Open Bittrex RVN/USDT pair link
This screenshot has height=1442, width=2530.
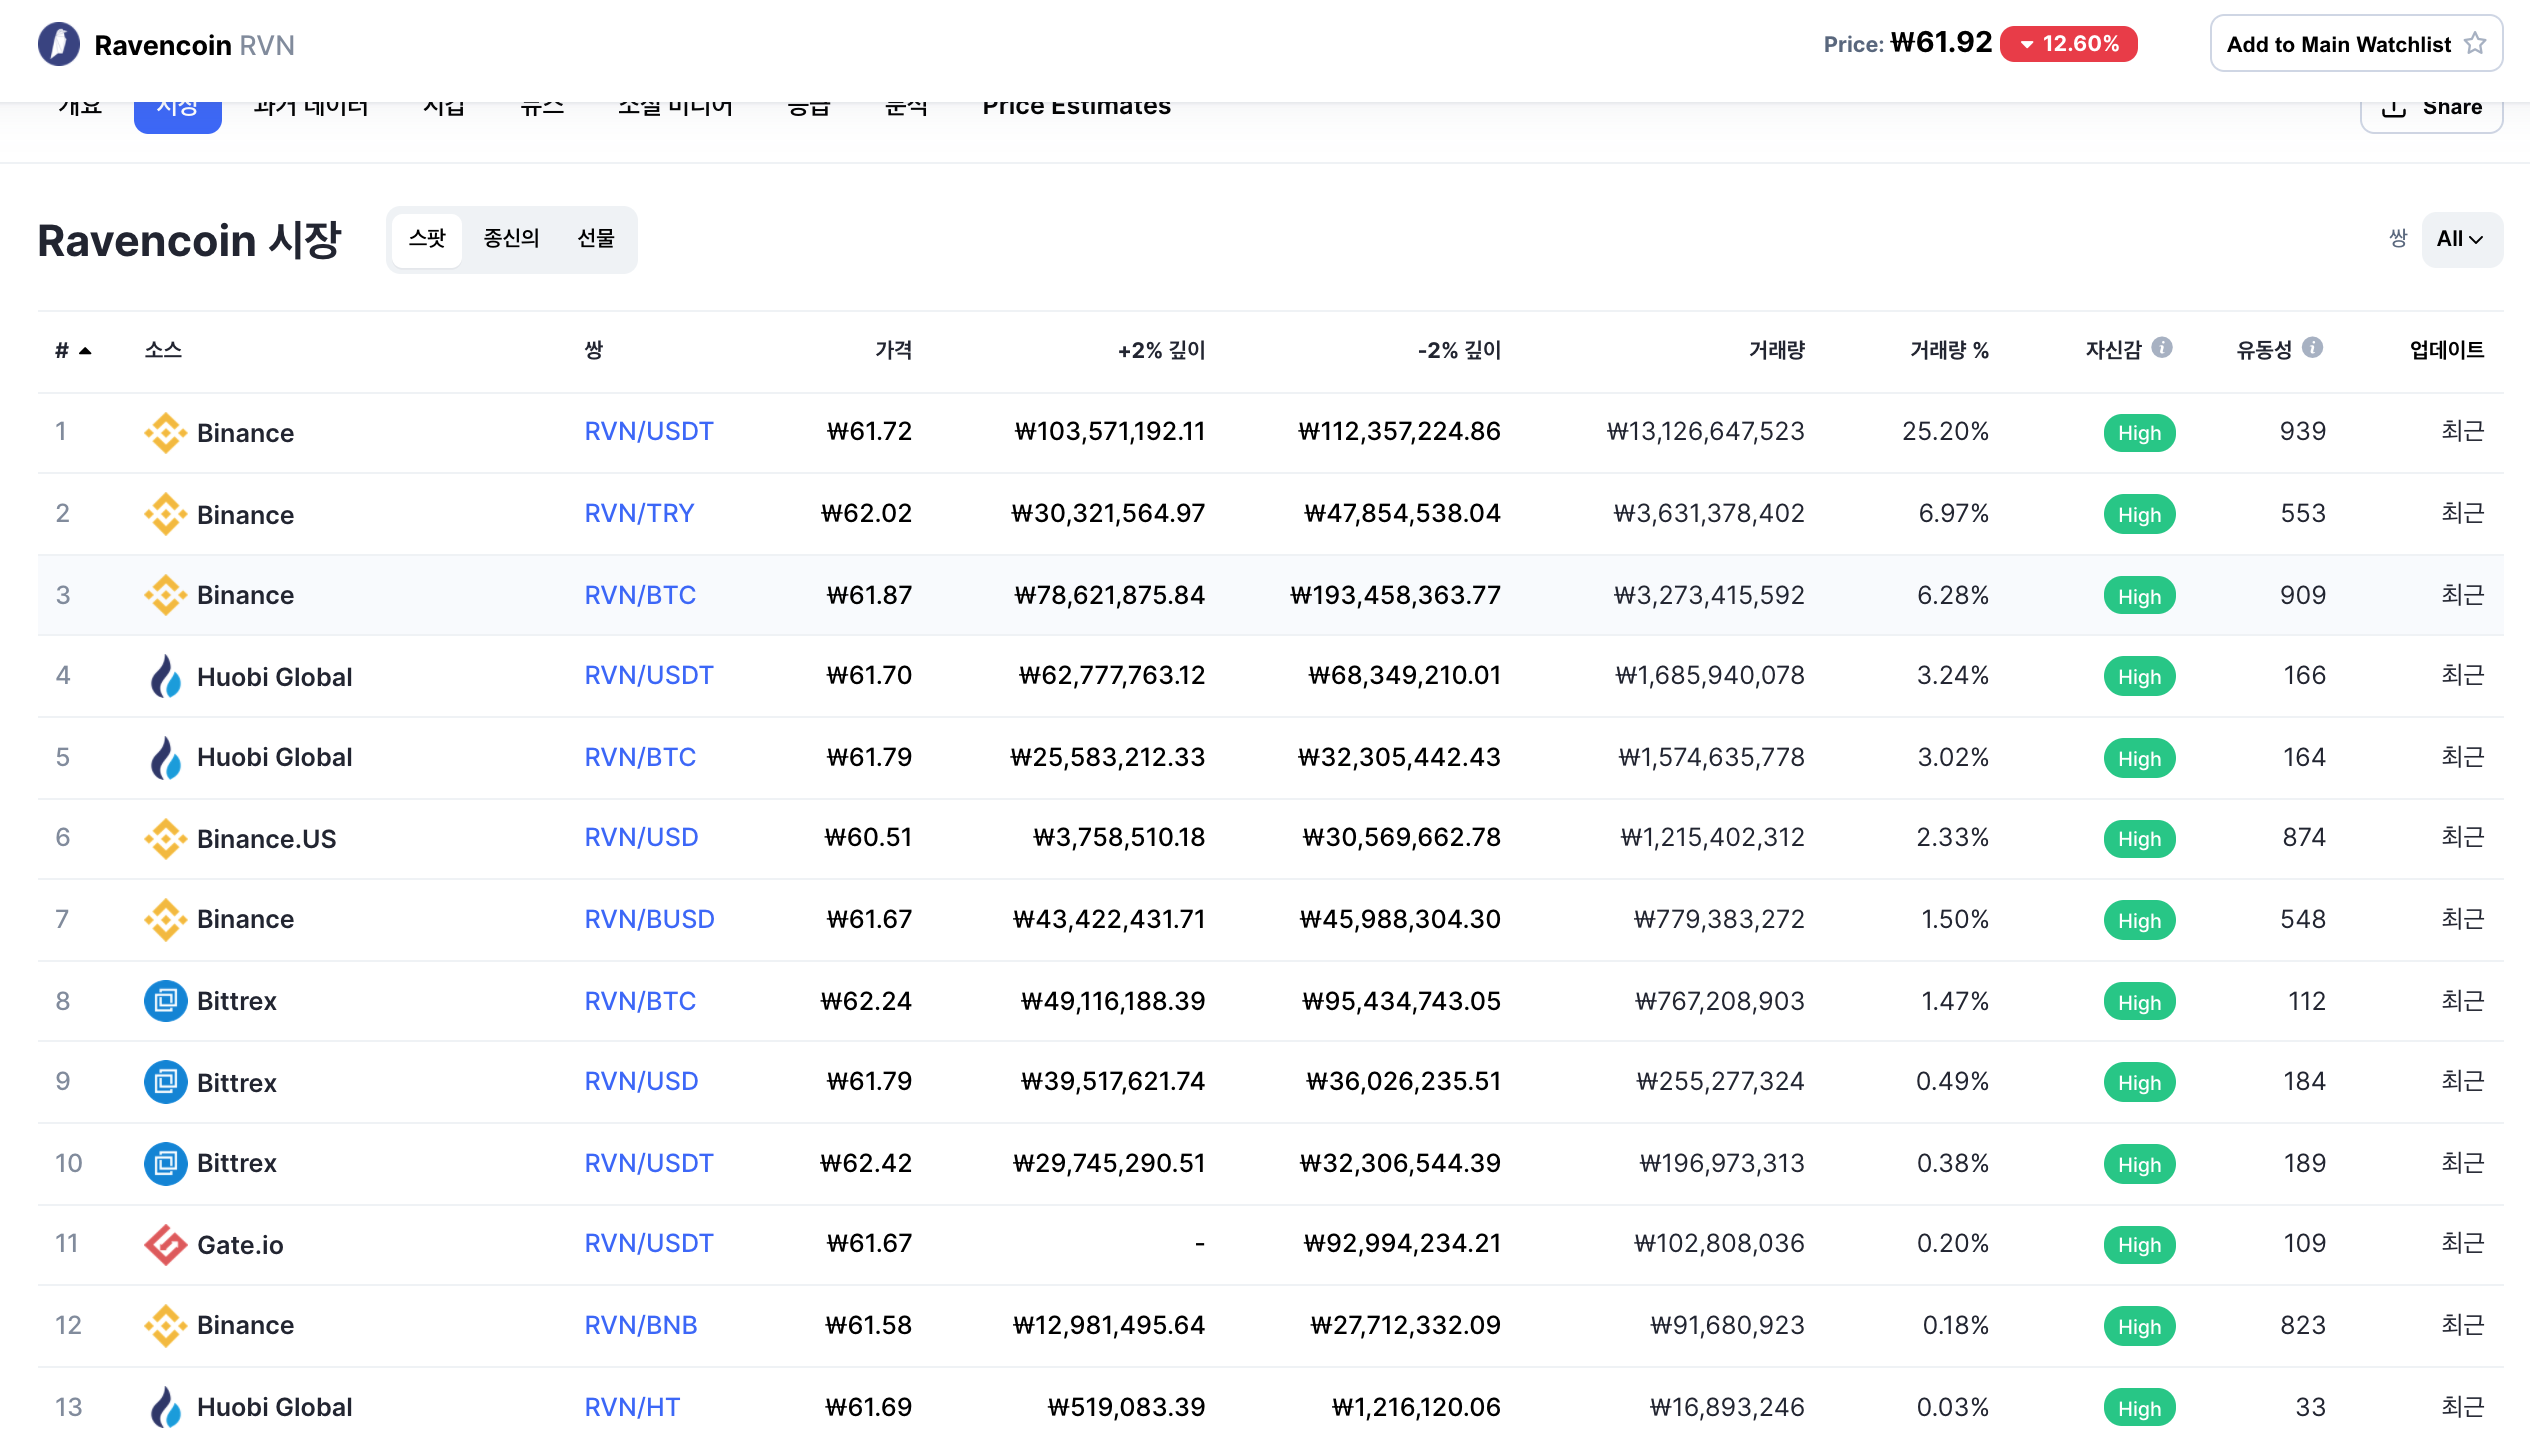point(649,1163)
